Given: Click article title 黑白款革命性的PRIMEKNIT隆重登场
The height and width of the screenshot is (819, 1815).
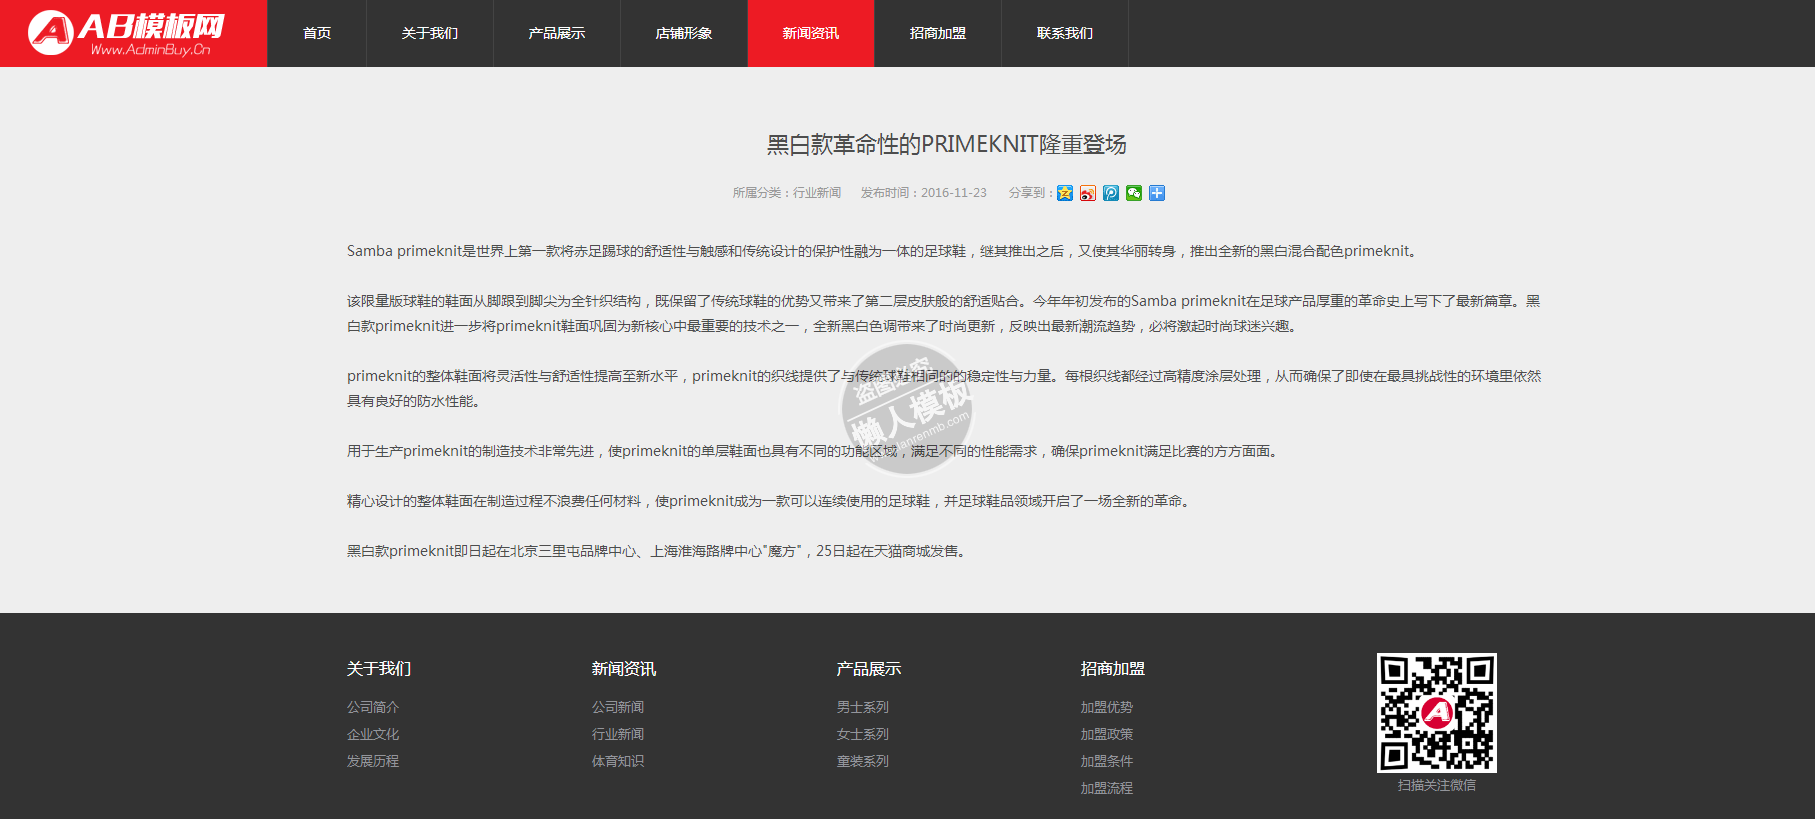Looking at the screenshot, I should click(946, 145).
